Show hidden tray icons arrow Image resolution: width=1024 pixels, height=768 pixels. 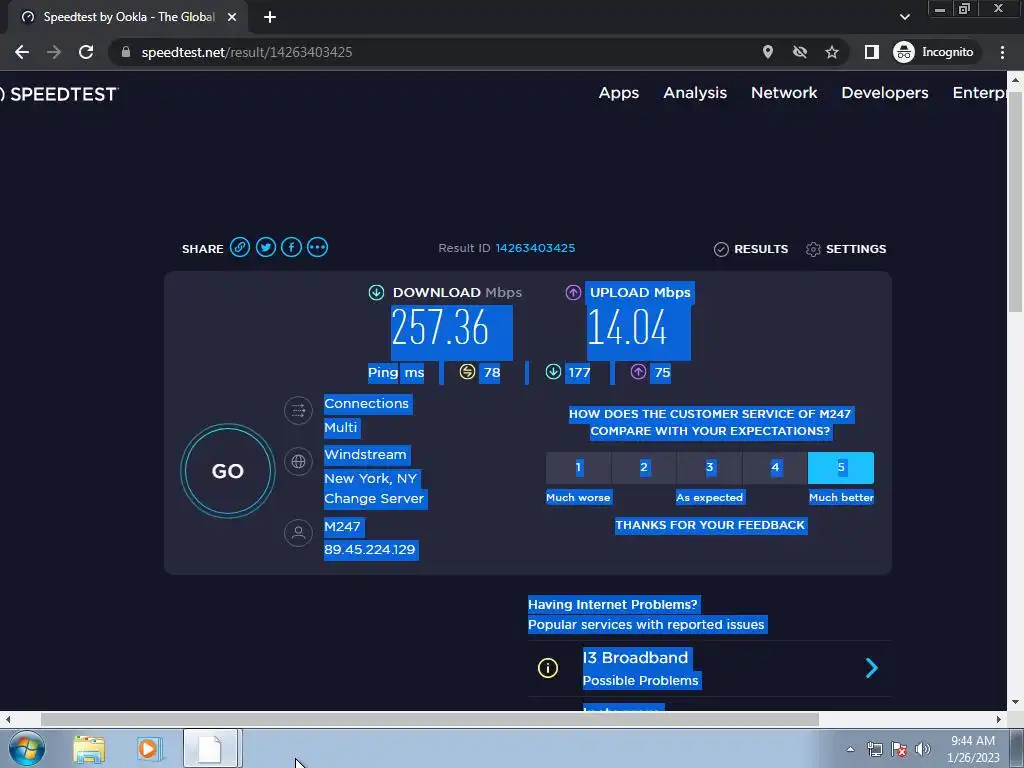[x=850, y=749]
